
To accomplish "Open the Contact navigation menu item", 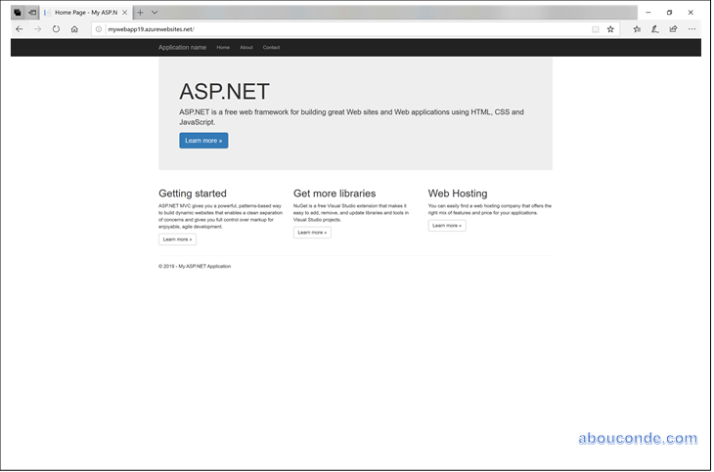I will point(271,47).
